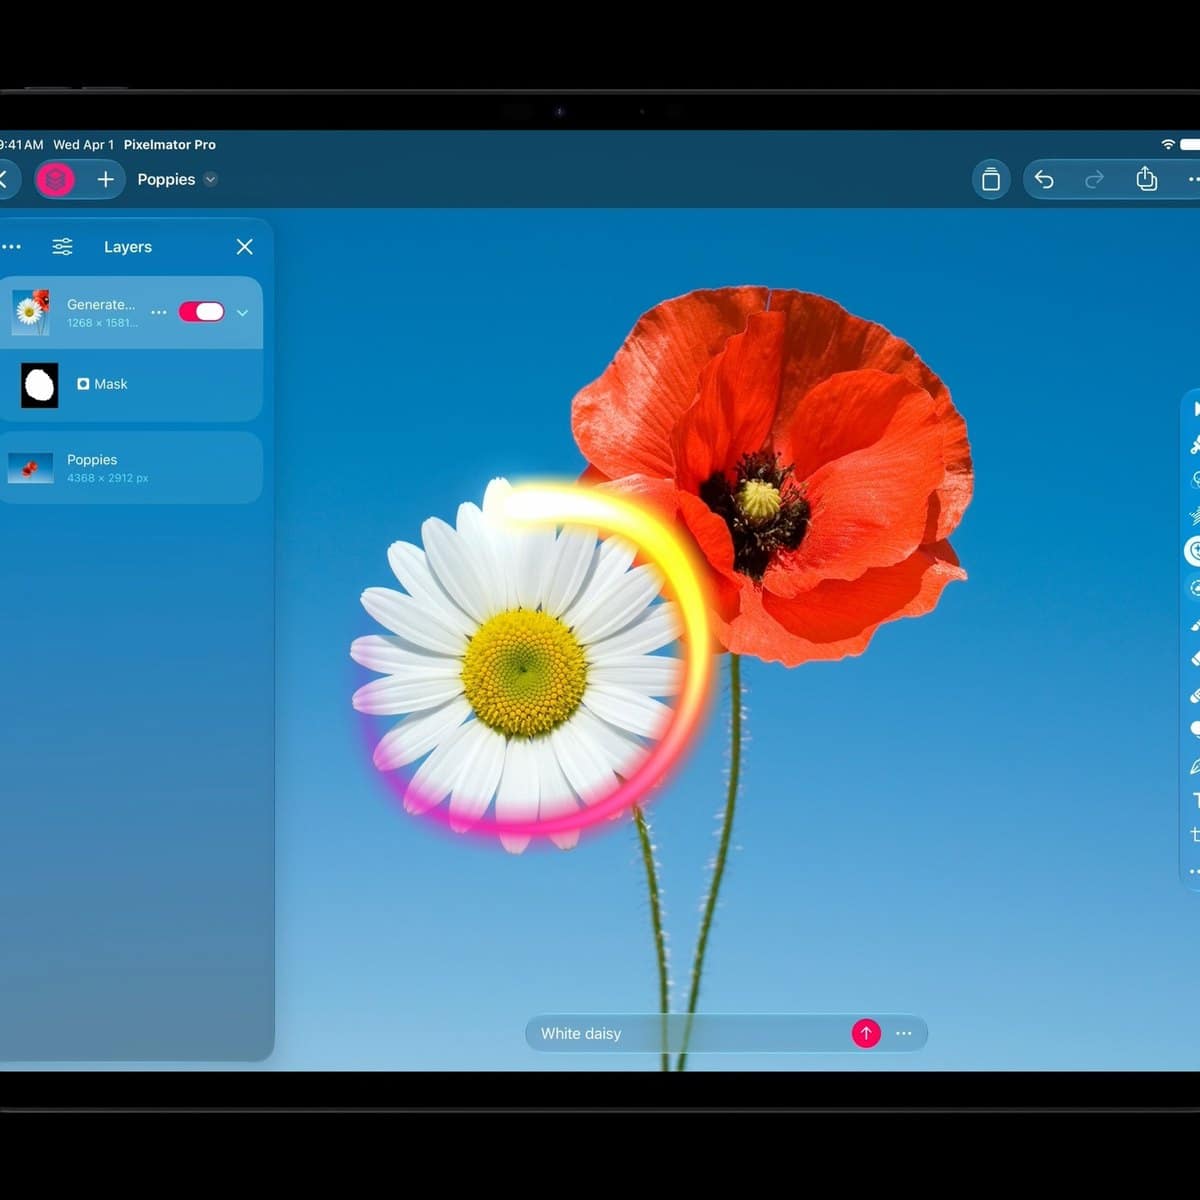Open prompt bar ellipsis options
The image size is (1200, 1200).
pyautogui.click(x=904, y=1033)
